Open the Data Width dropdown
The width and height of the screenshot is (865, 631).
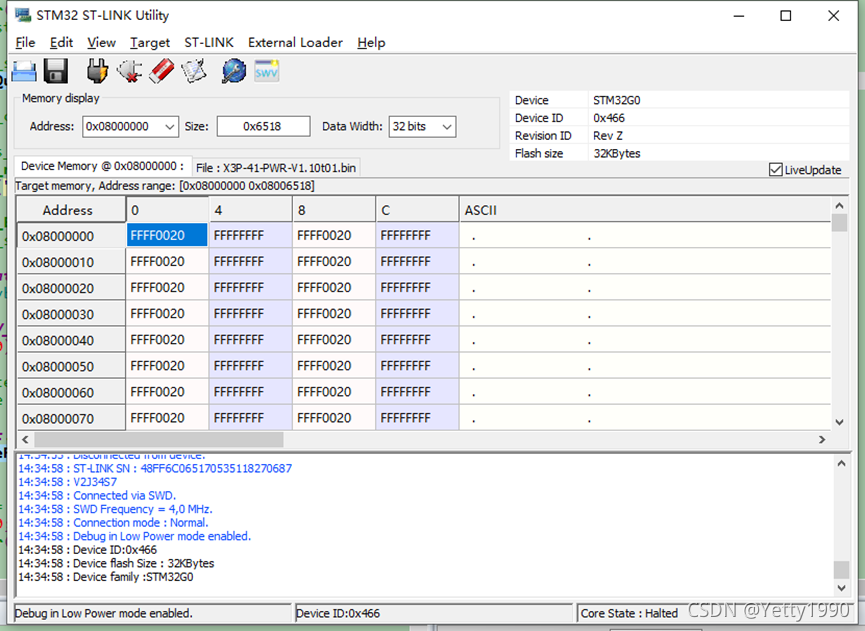pos(447,127)
